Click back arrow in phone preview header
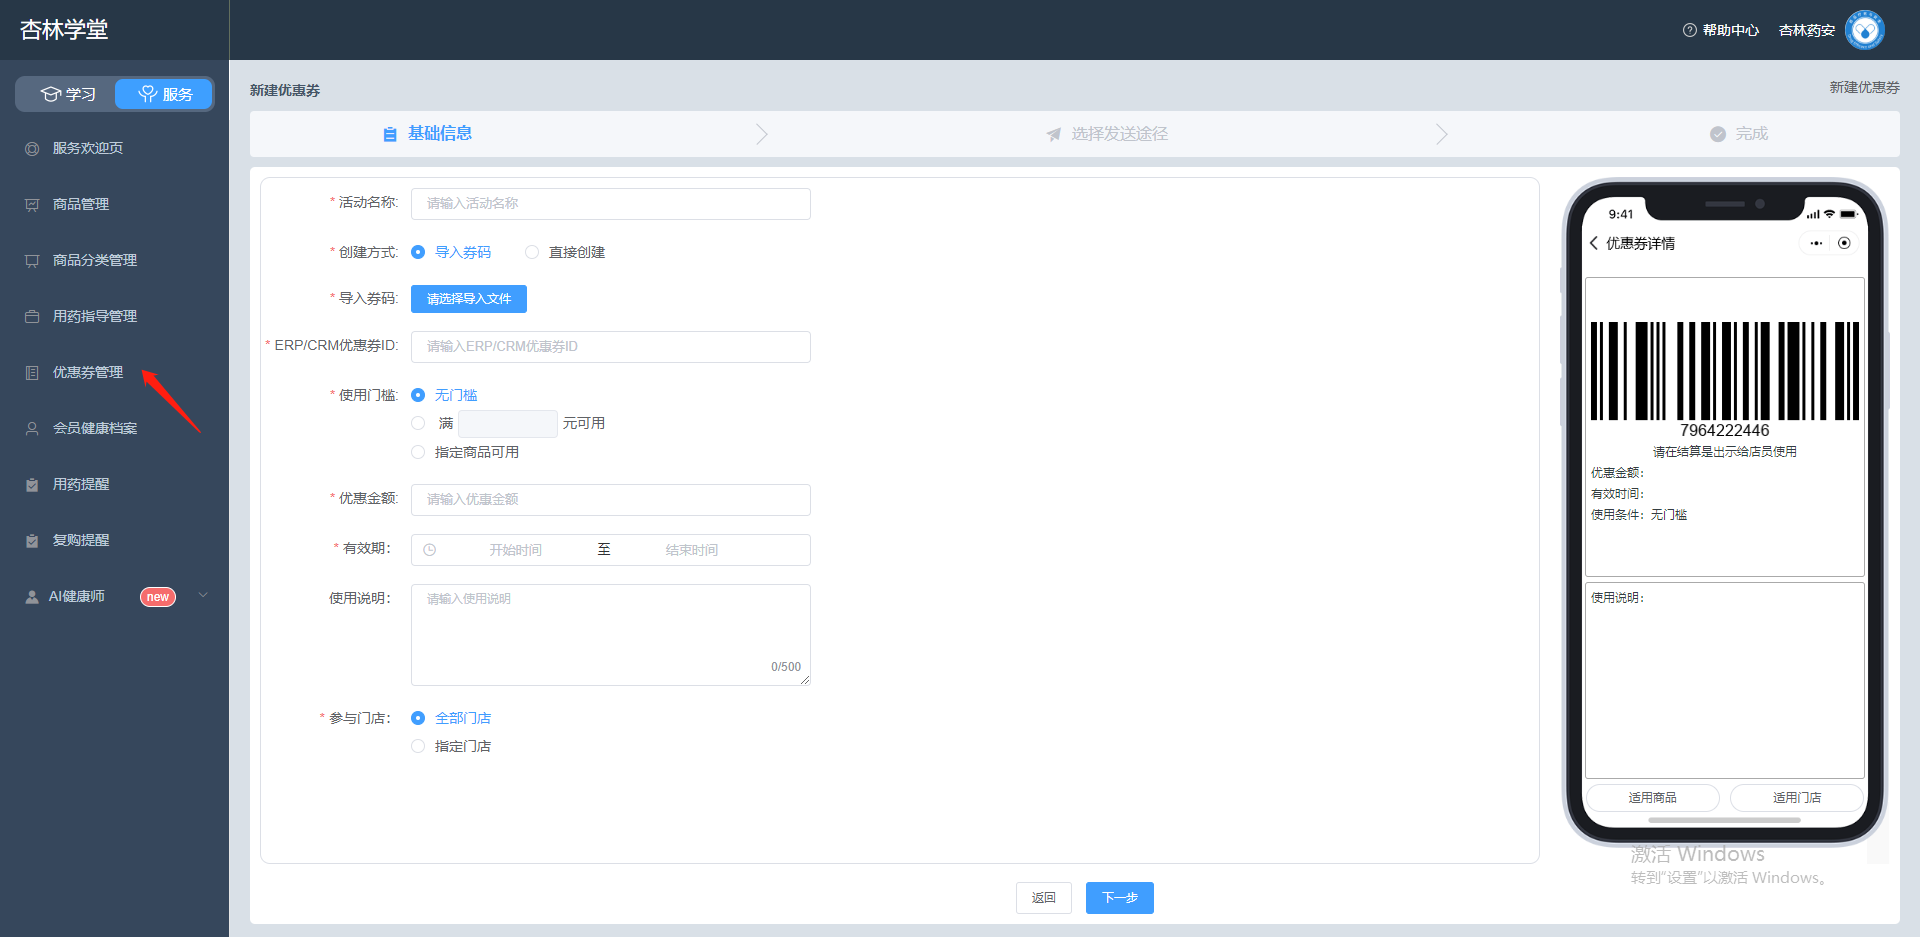Screen dimensions: 1920x937 [1594, 243]
